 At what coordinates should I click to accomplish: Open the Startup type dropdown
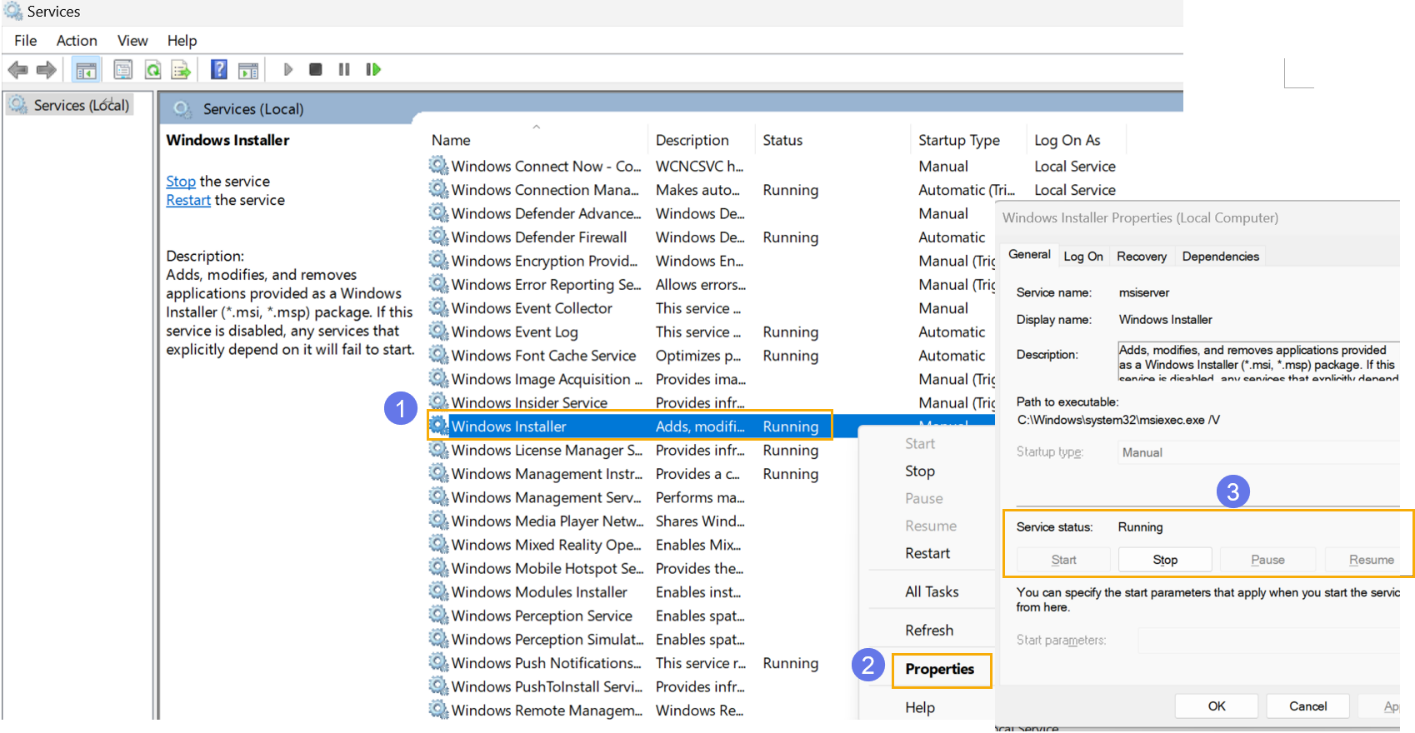click(x=1258, y=452)
